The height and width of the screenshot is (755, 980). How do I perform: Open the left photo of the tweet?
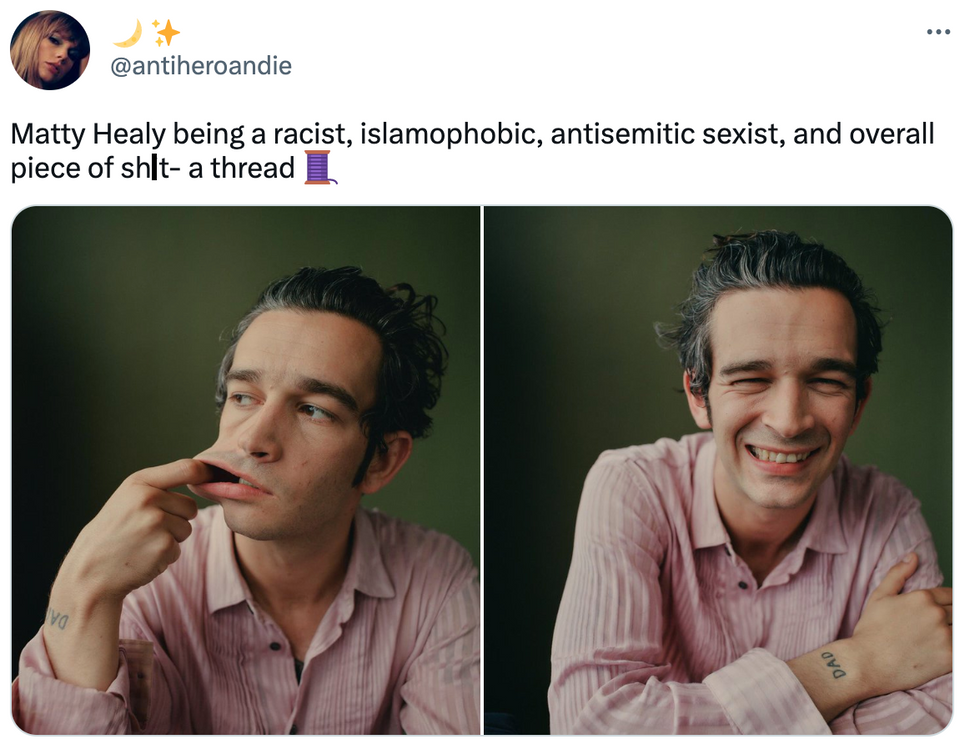[246, 470]
